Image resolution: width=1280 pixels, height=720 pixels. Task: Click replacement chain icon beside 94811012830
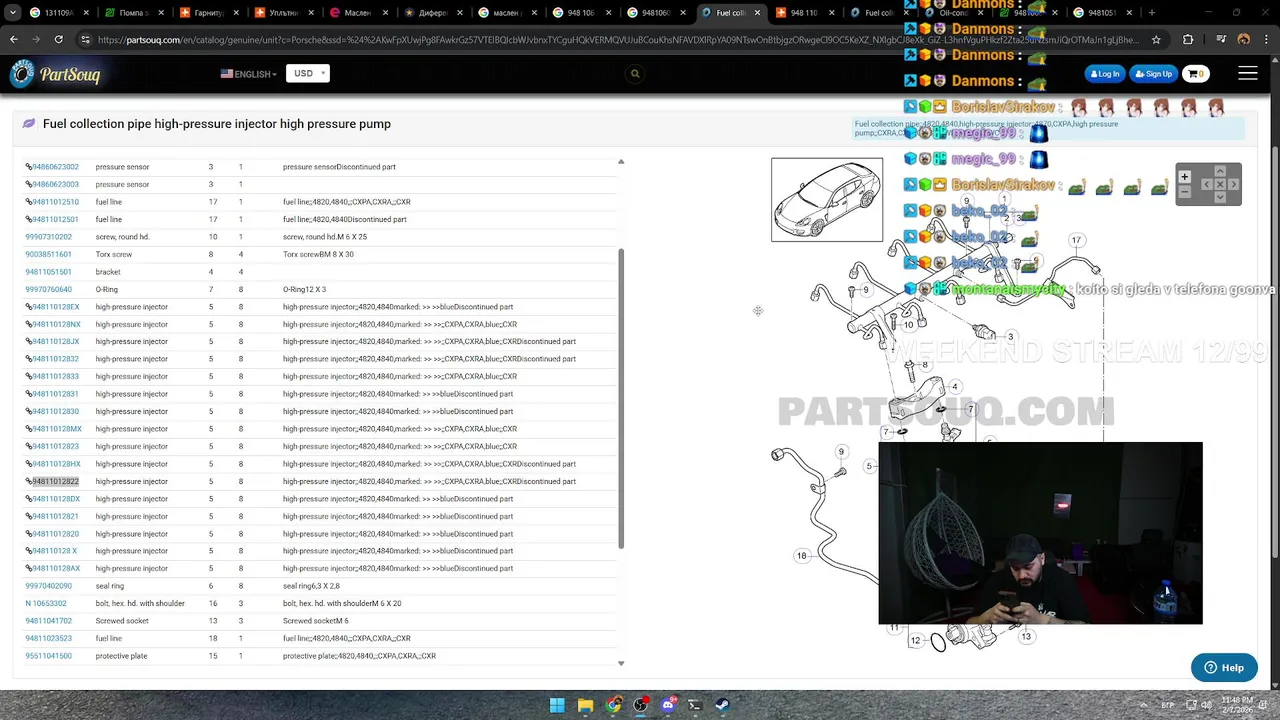(29, 411)
